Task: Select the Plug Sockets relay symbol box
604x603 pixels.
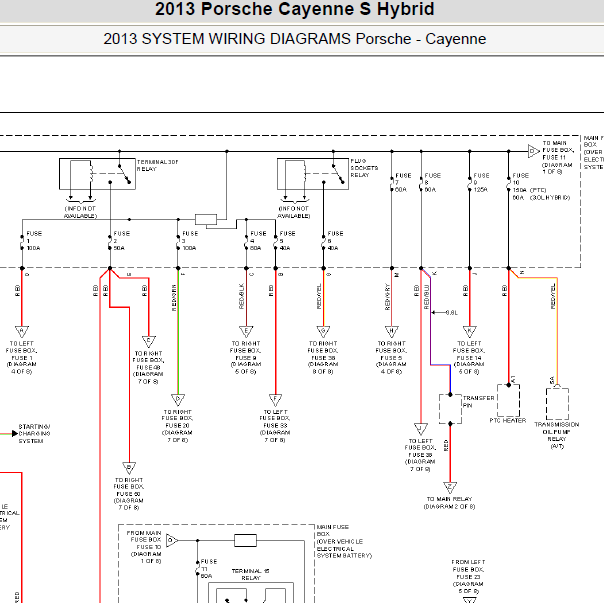Action: coord(313,174)
